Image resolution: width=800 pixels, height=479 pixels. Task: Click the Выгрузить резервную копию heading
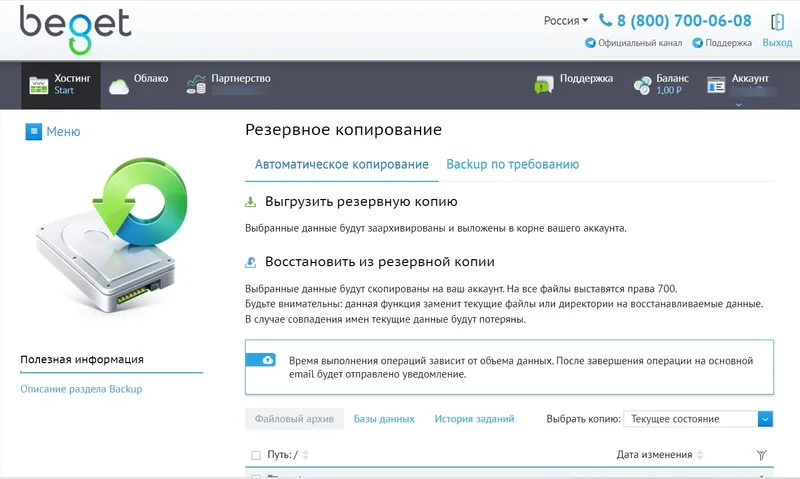[x=361, y=201]
